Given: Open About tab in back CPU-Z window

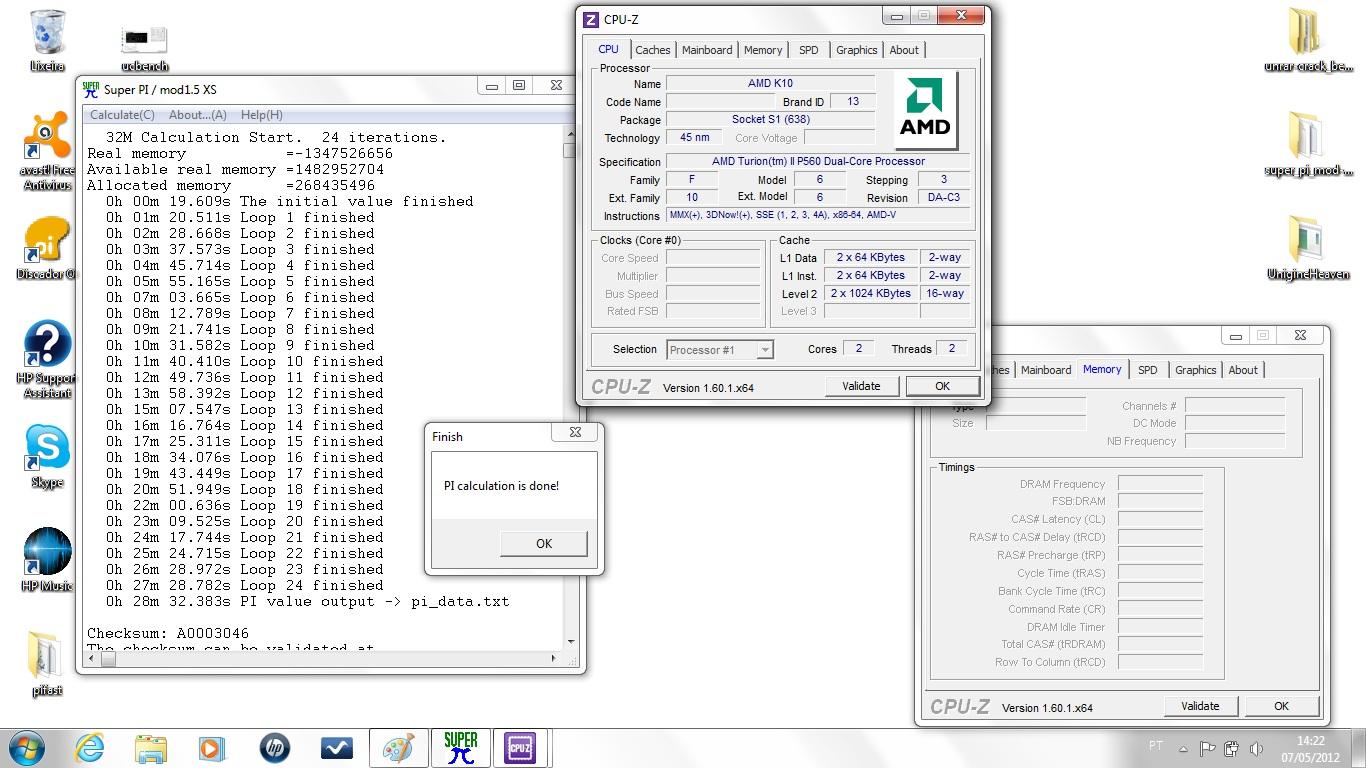Looking at the screenshot, I should tap(1243, 370).
